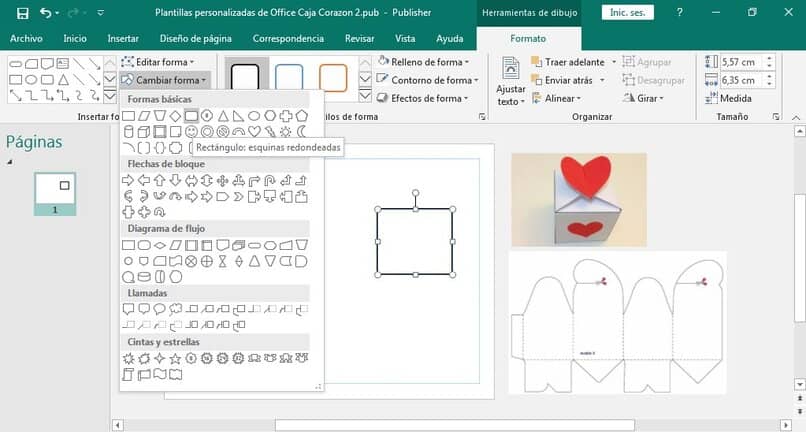Choose the sun shape

pos(286,132)
